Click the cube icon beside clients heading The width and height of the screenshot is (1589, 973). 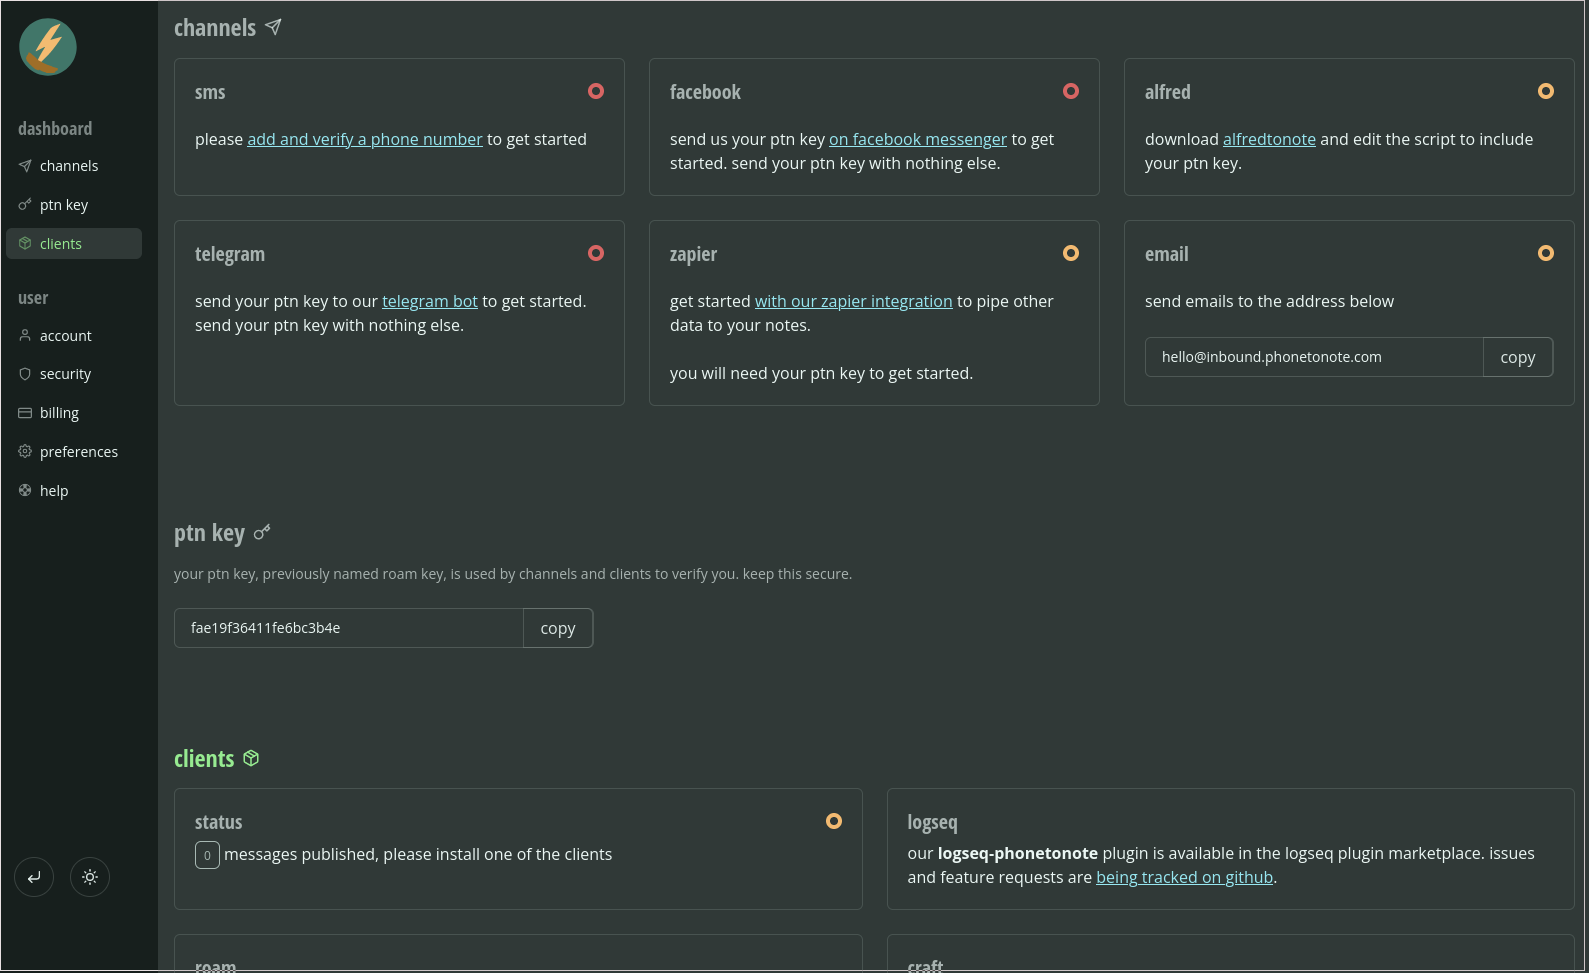coord(251,758)
